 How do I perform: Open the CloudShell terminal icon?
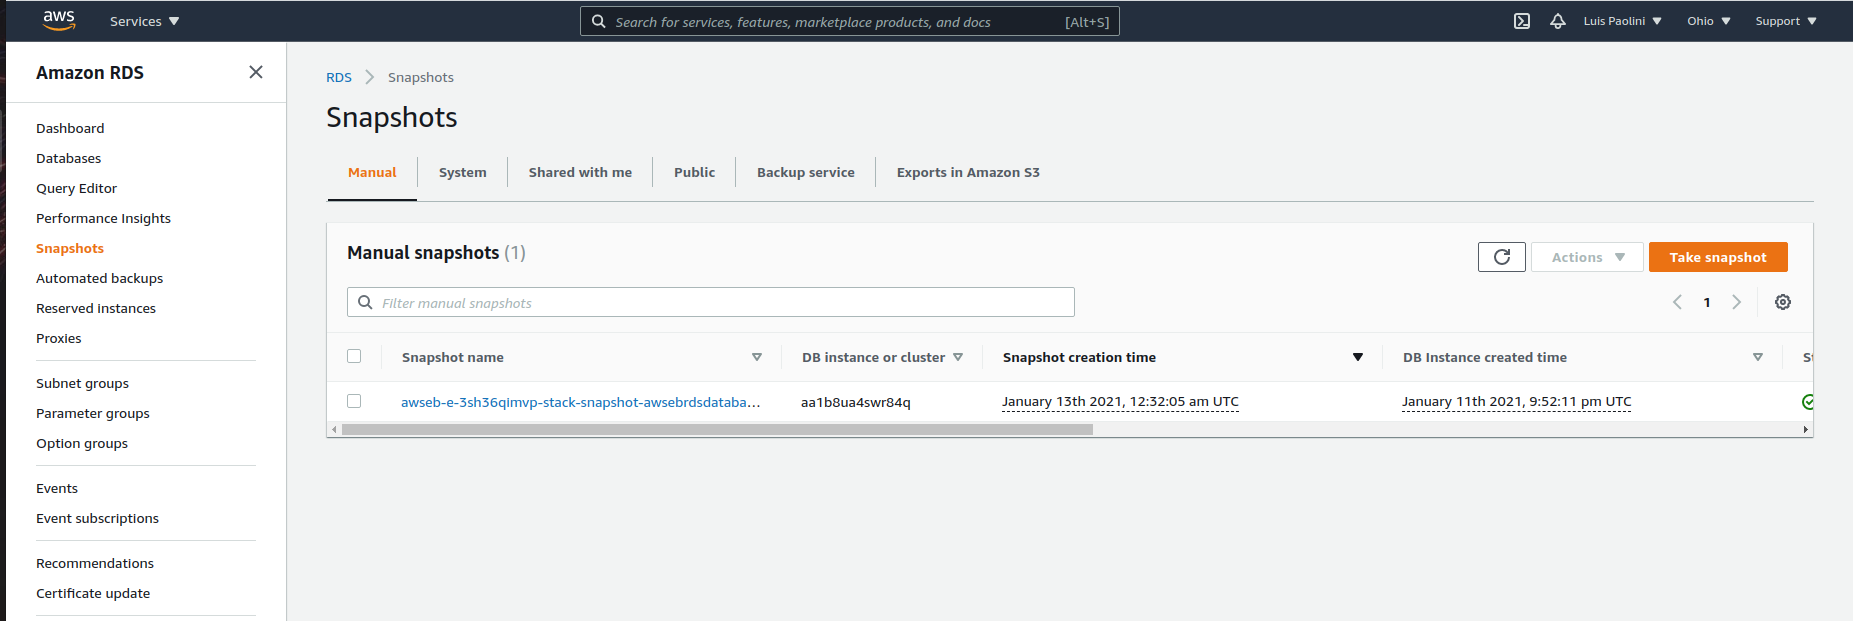[1521, 21]
